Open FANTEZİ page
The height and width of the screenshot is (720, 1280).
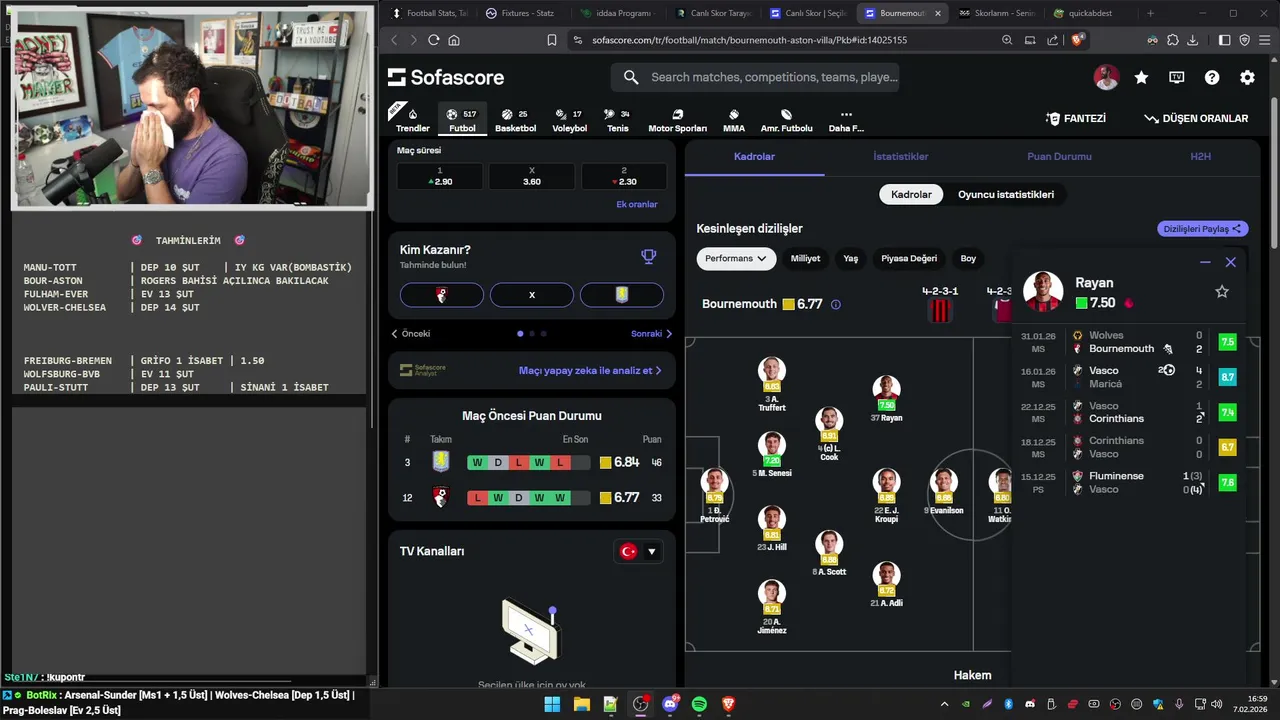click(1076, 118)
